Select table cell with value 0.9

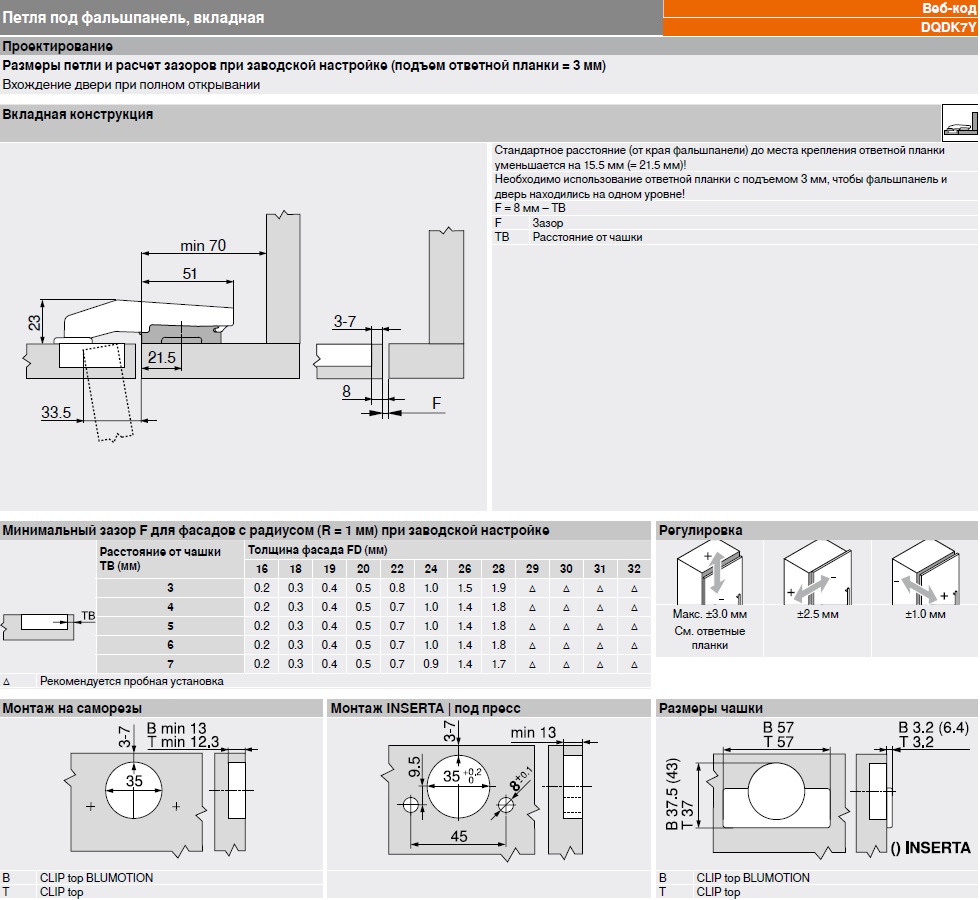pos(431,664)
